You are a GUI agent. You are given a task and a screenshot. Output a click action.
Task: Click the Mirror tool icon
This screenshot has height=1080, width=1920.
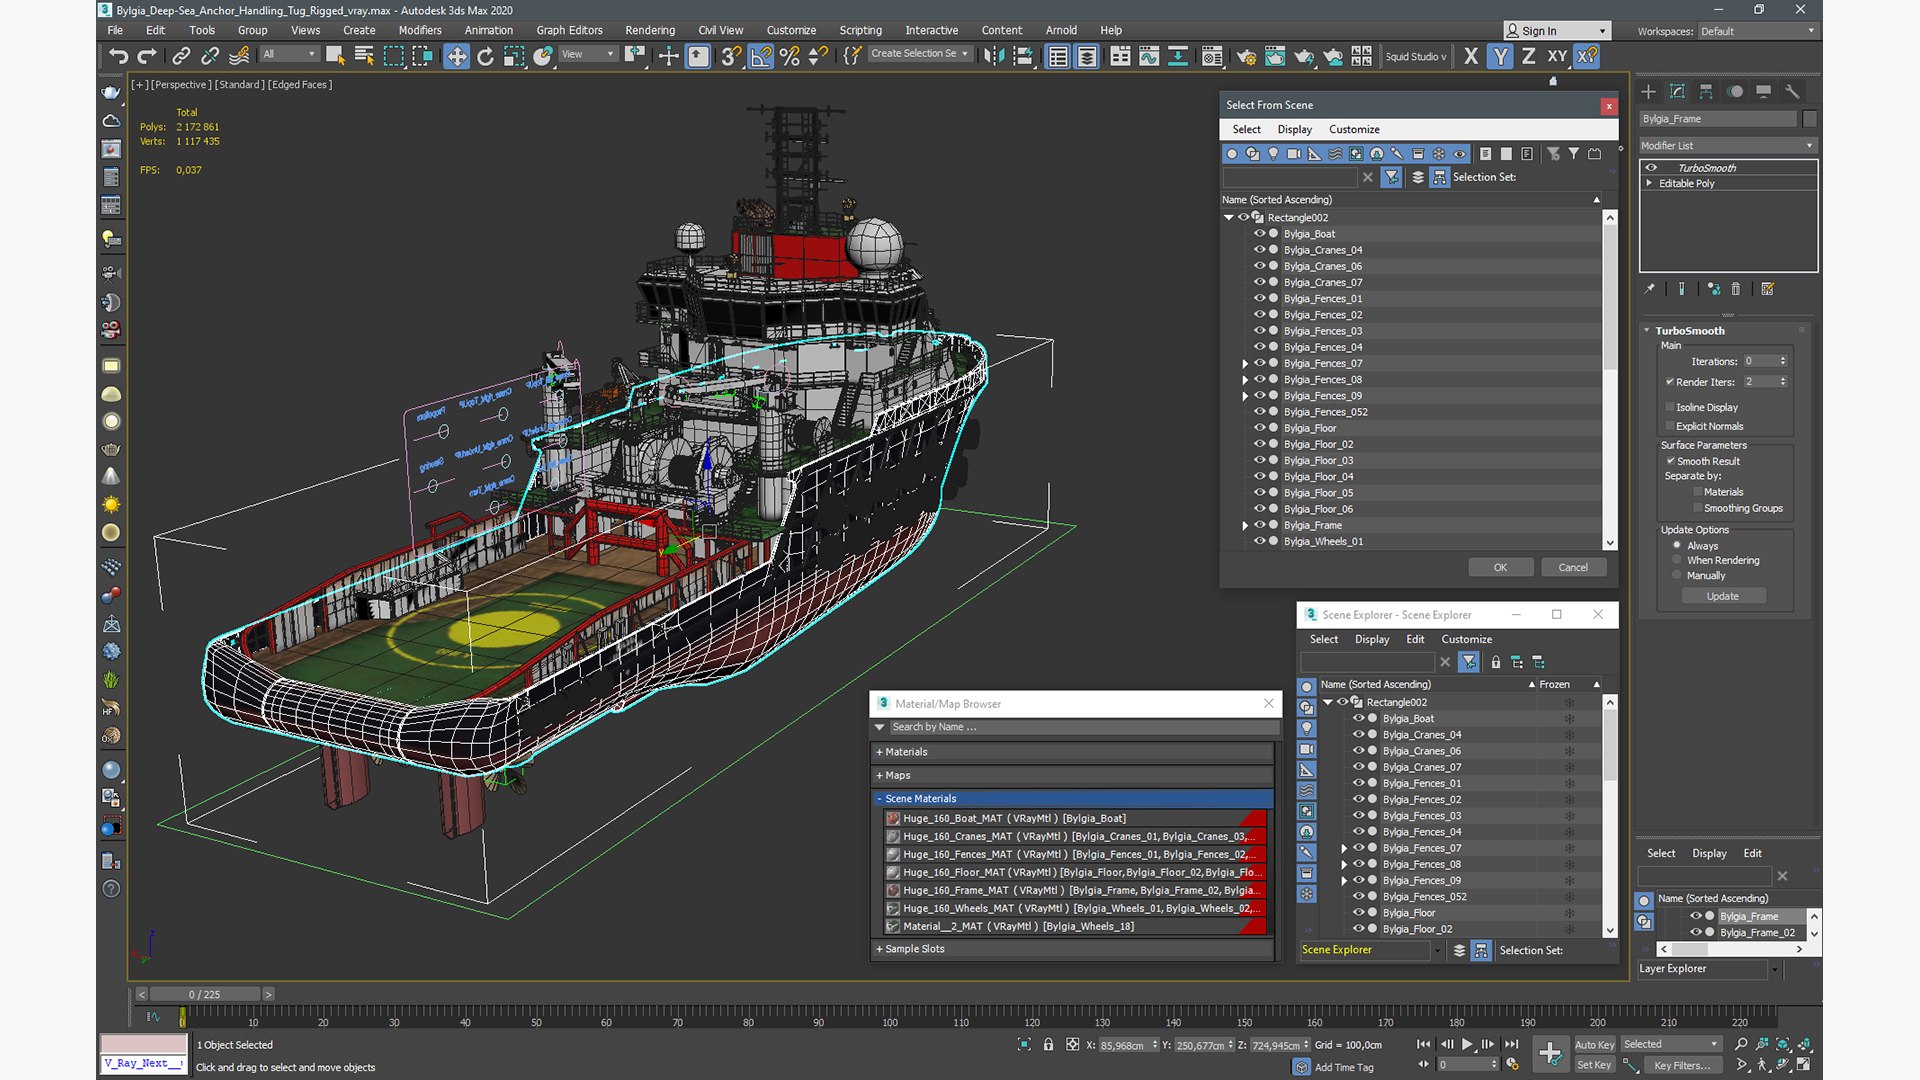click(994, 56)
